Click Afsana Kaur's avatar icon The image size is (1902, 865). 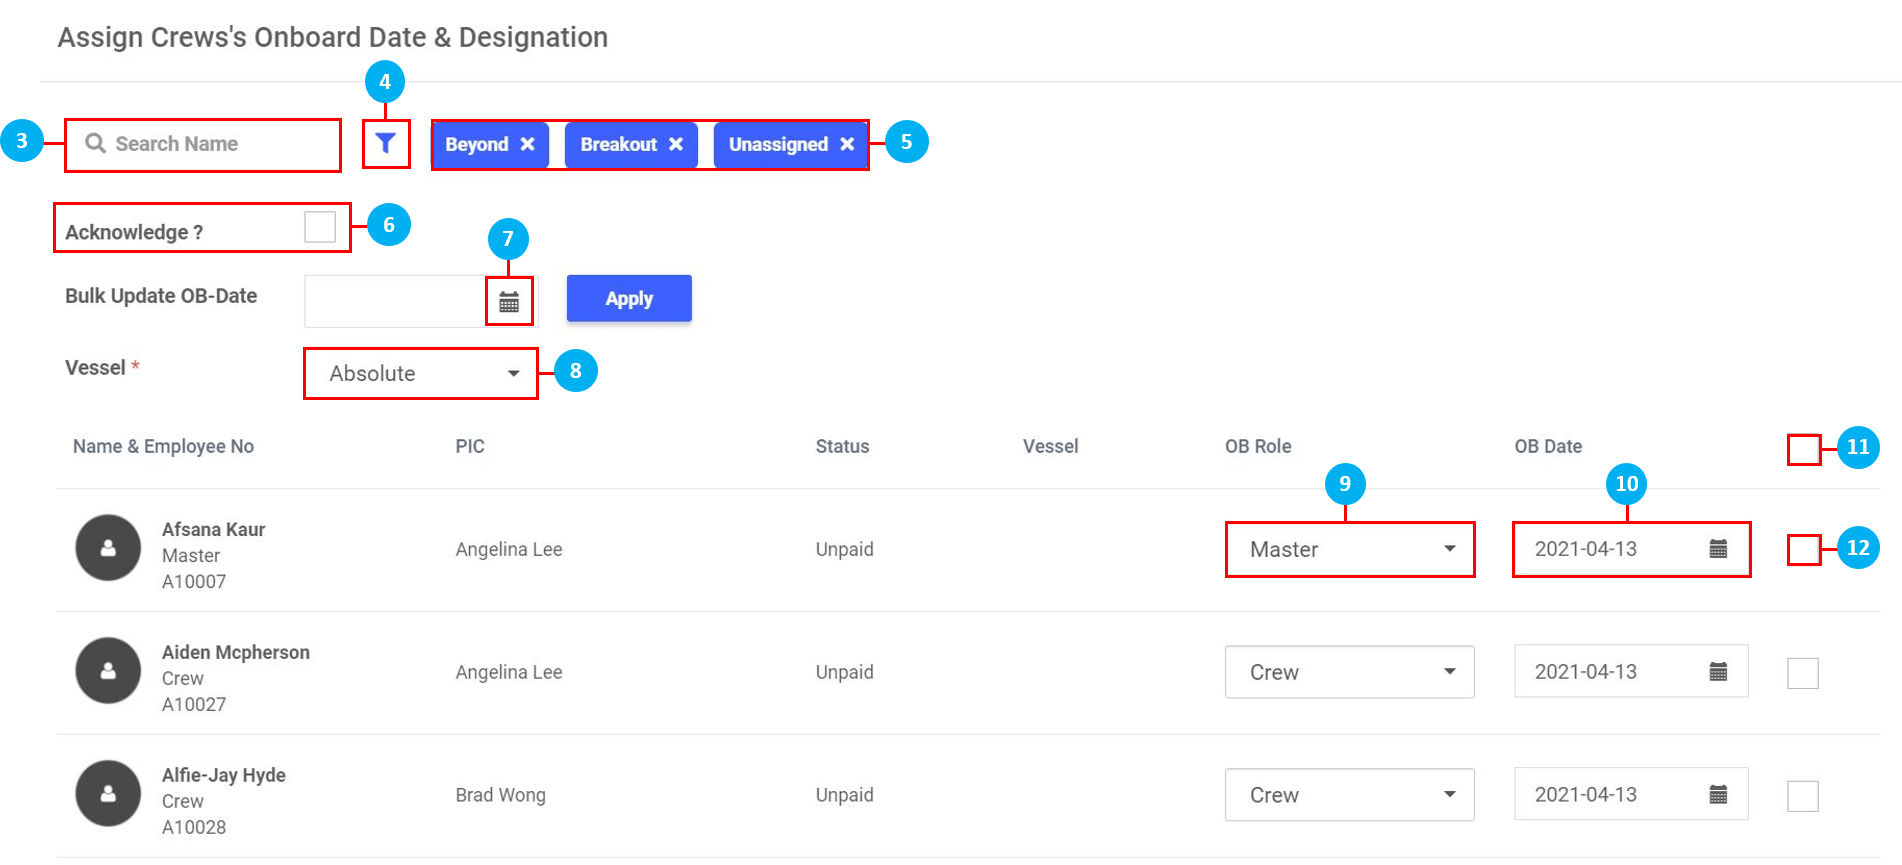[108, 548]
